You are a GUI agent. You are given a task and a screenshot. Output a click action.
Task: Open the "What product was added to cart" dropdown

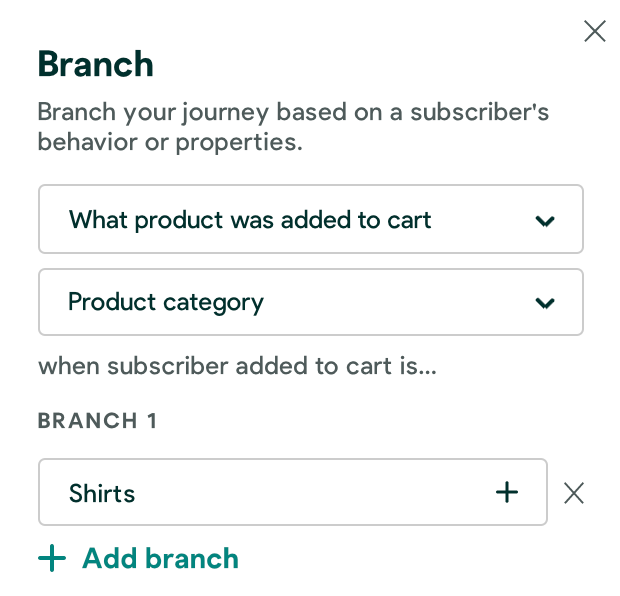(310, 220)
